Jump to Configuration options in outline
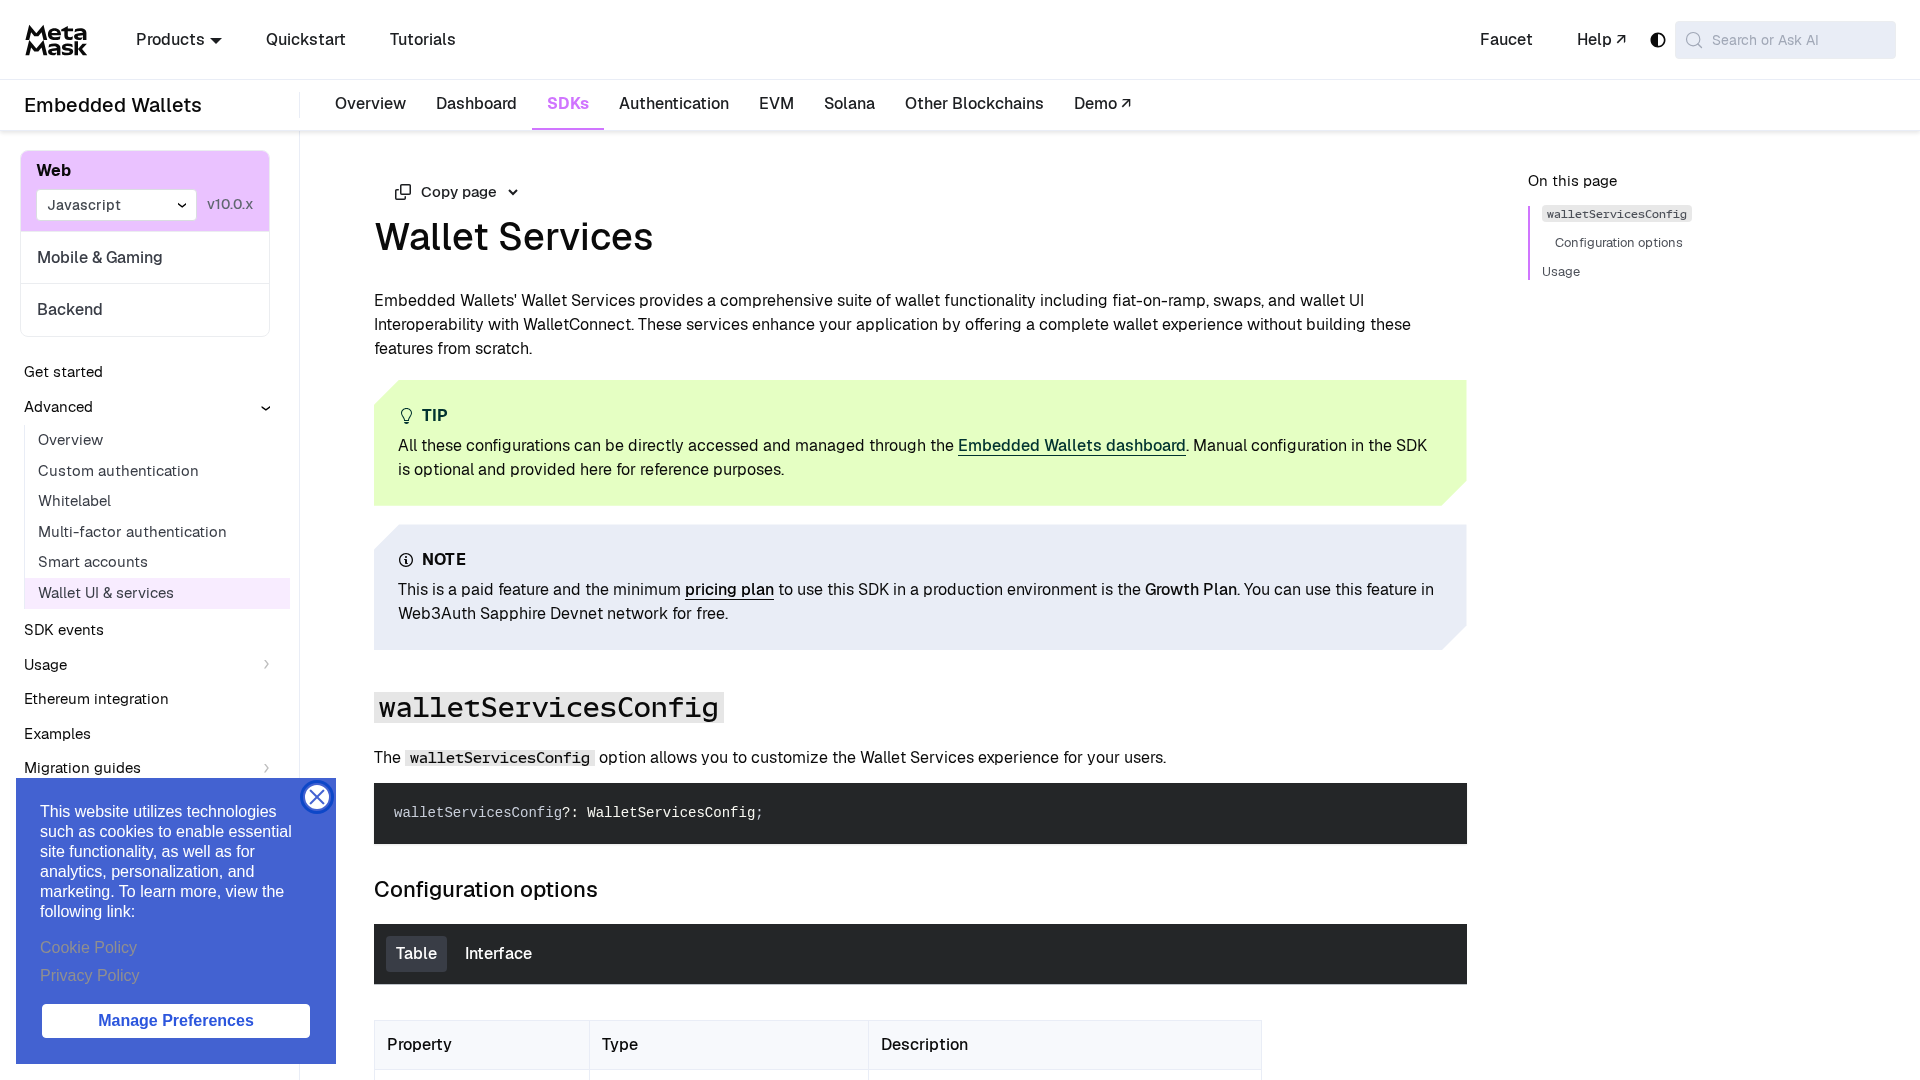1920x1080 pixels. [x=1618, y=243]
